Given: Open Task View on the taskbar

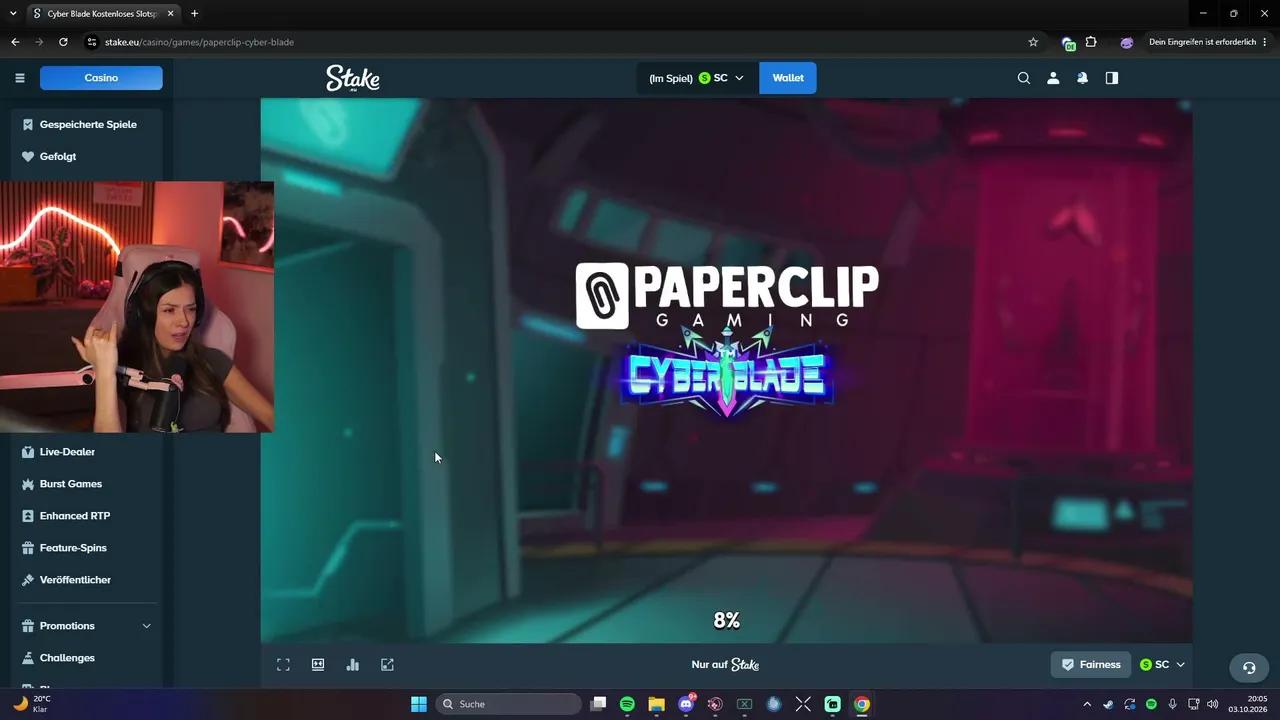Looking at the screenshot, I should pos(598,704).
